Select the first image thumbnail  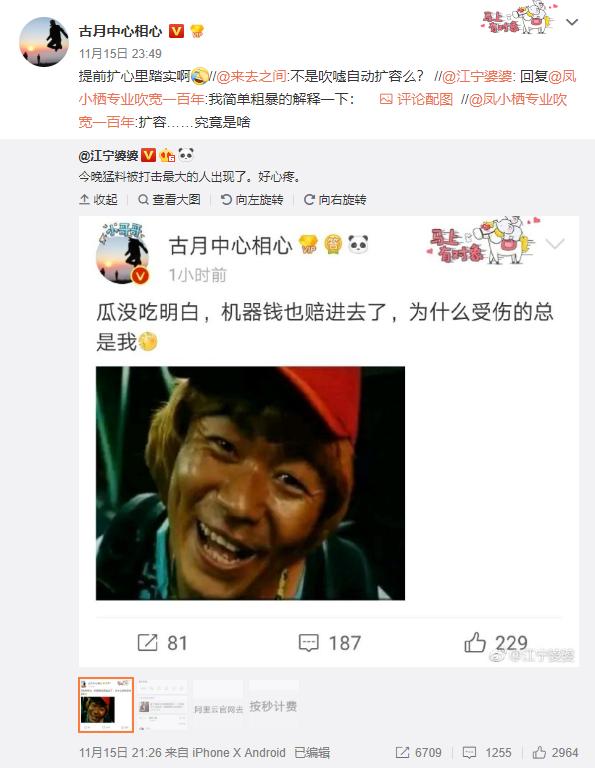tap(106, 705)
